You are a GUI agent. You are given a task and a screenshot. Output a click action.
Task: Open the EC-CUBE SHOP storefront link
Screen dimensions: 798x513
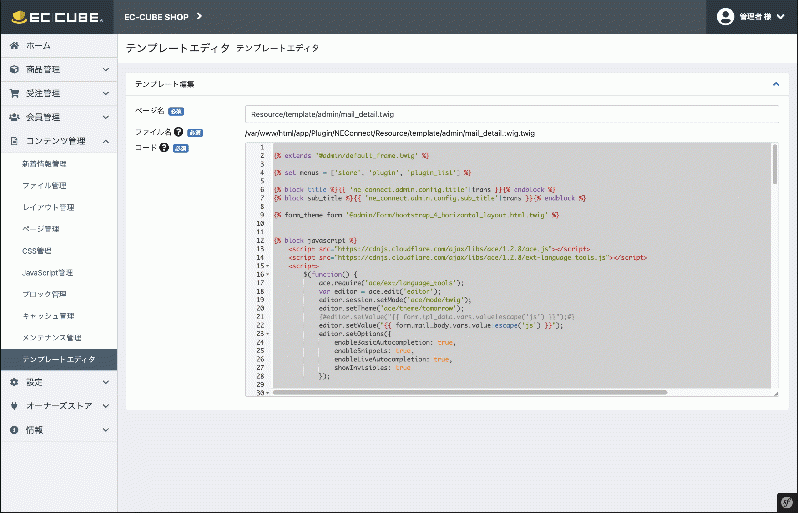pos(156,17)
